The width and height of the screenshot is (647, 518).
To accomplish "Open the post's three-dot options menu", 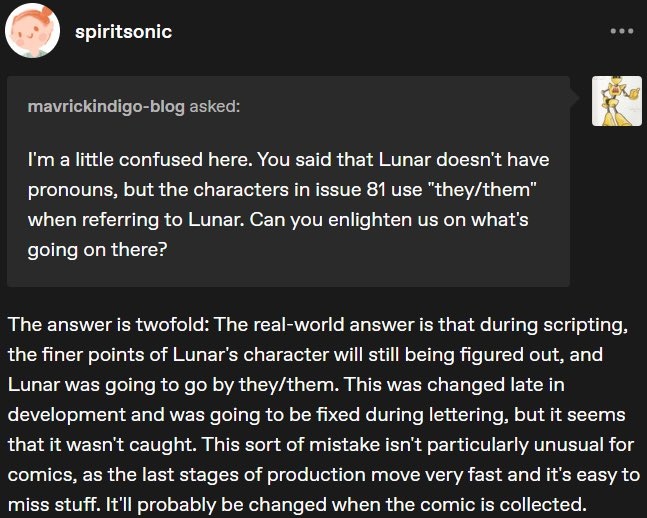I will pos(621,31).
